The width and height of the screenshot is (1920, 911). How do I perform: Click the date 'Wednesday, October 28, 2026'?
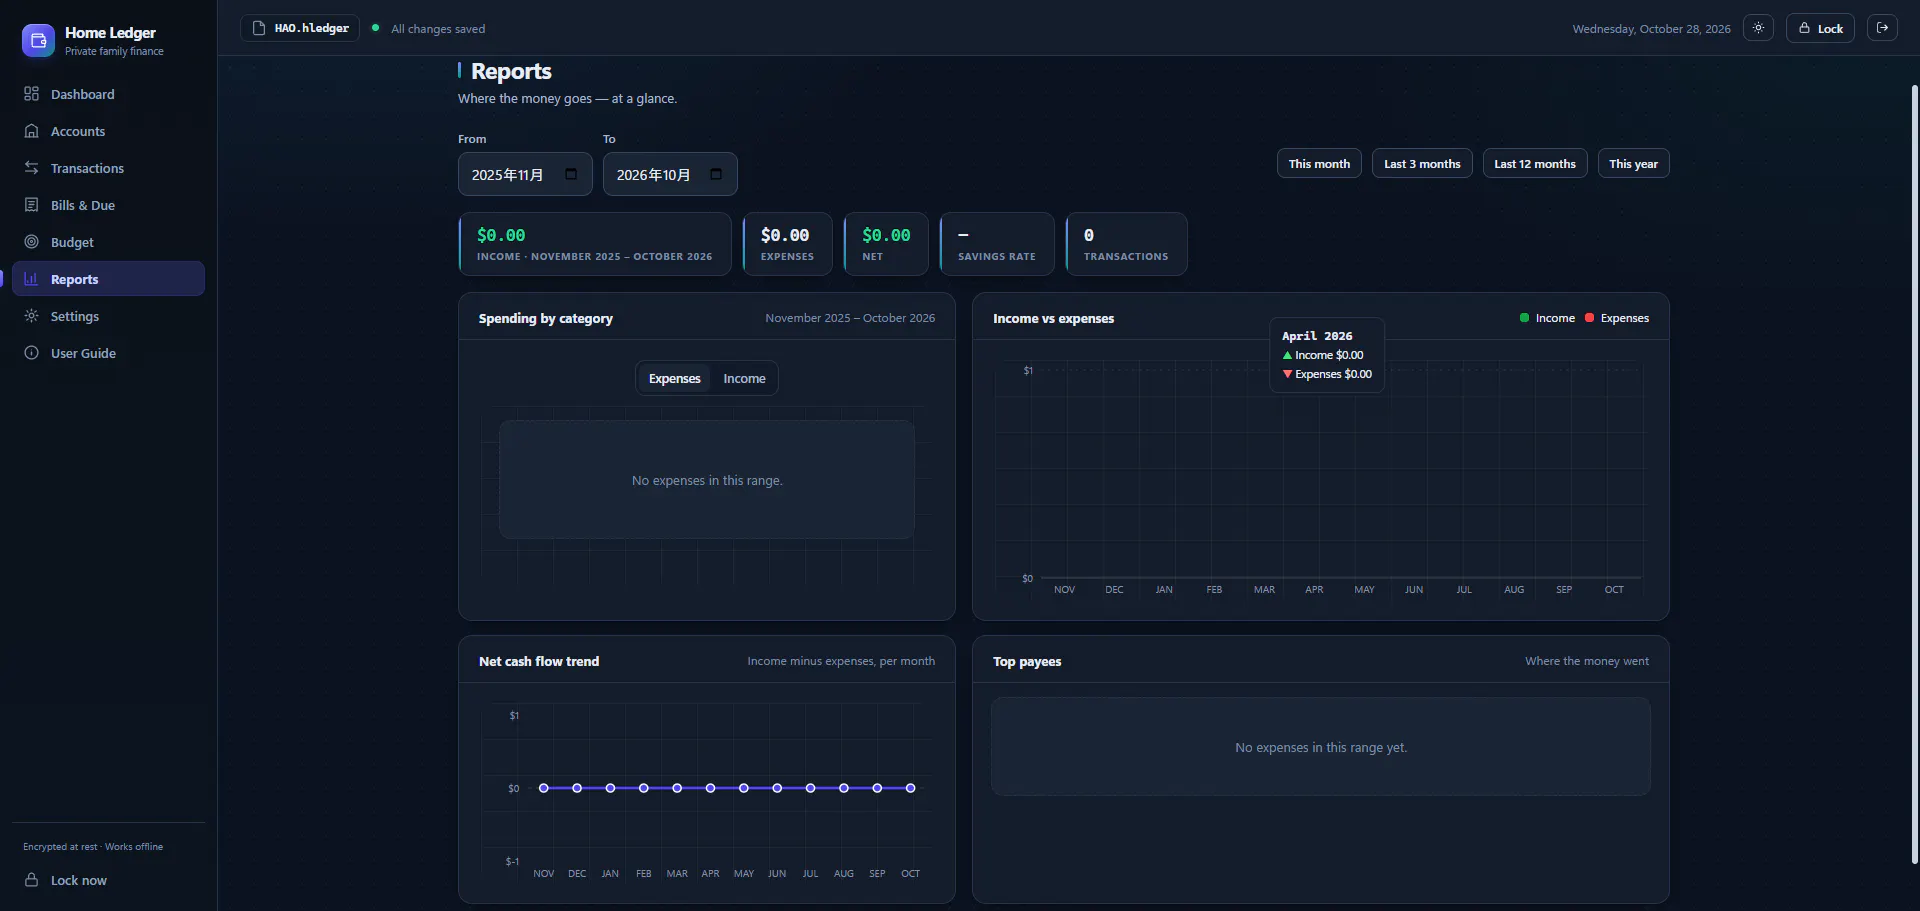pos(1651,29)
